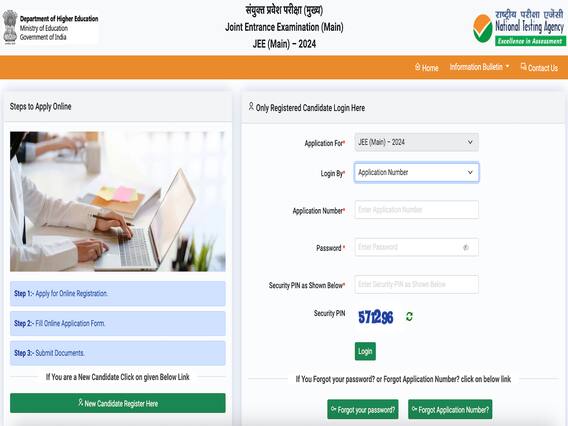Click the Forgot your password button

pyautogui.click(x=363, y=409)
